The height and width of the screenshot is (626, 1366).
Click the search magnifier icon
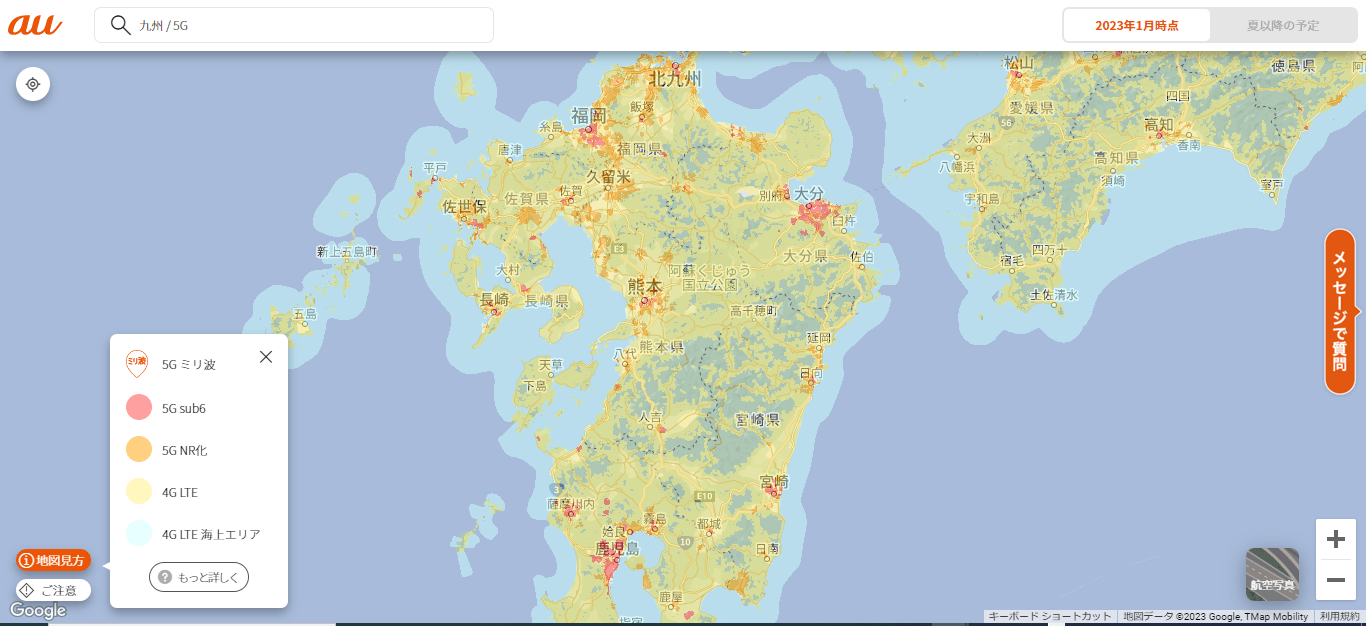(121, 25)
